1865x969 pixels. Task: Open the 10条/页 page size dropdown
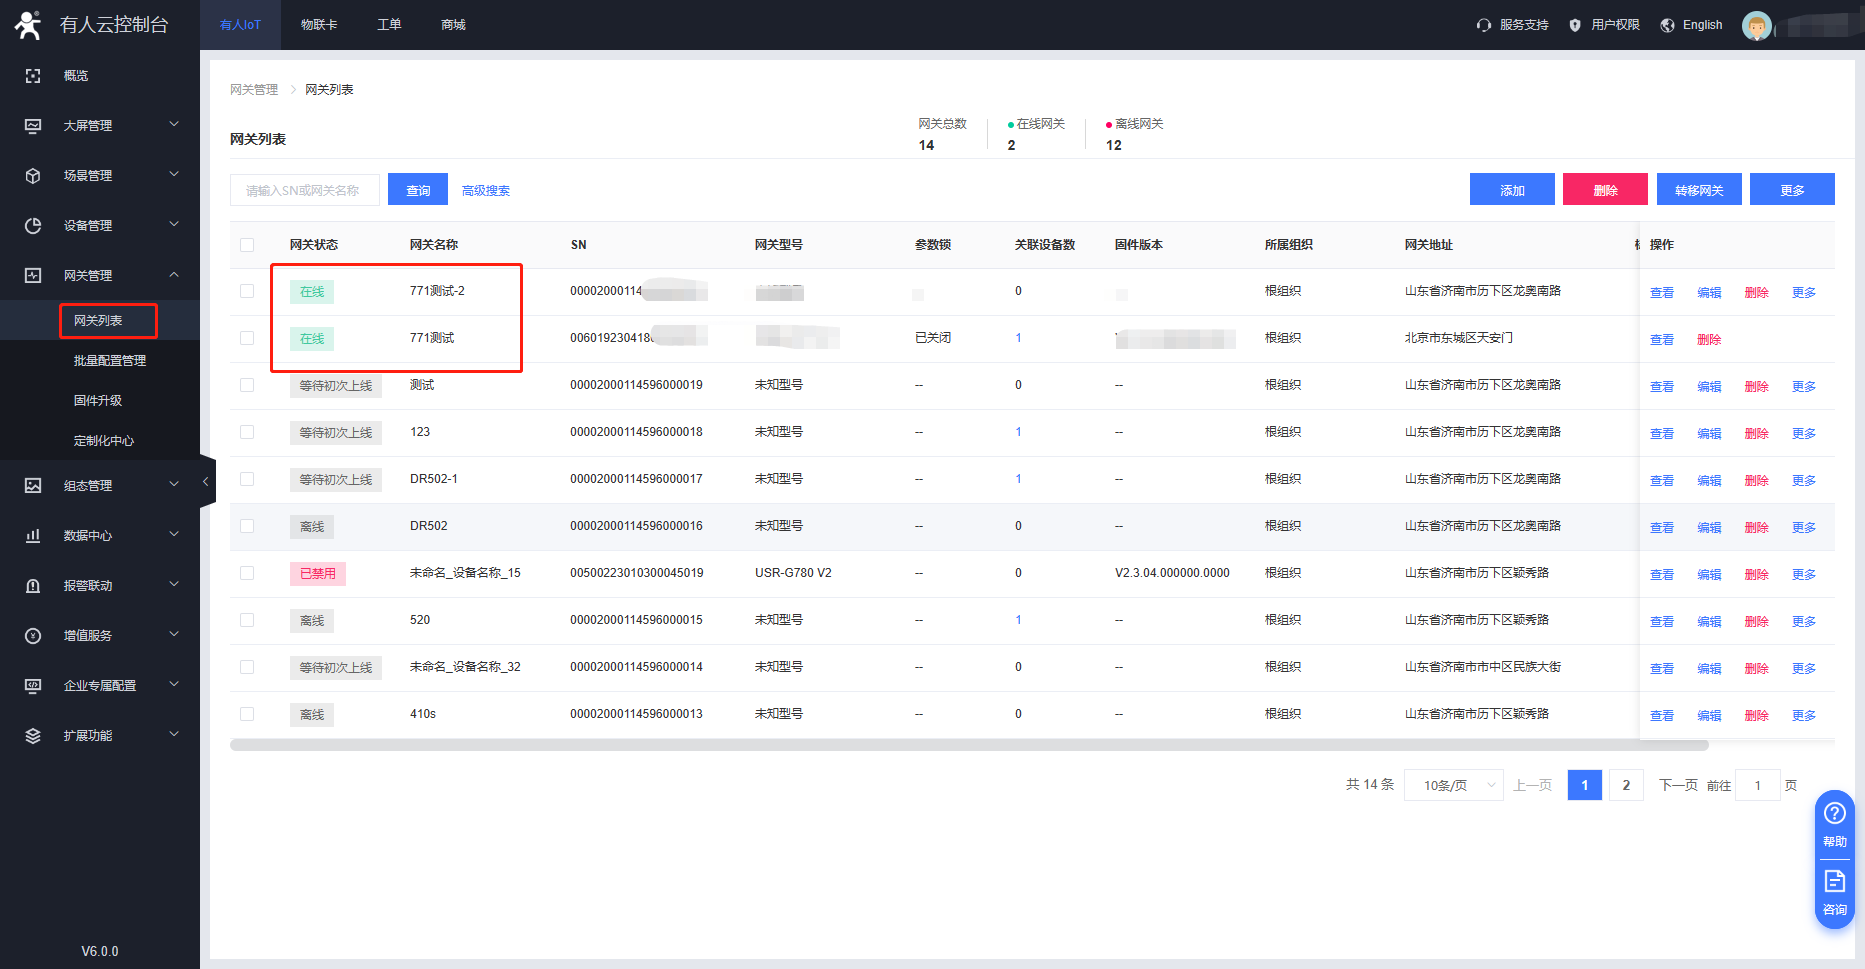[1454, 785]
